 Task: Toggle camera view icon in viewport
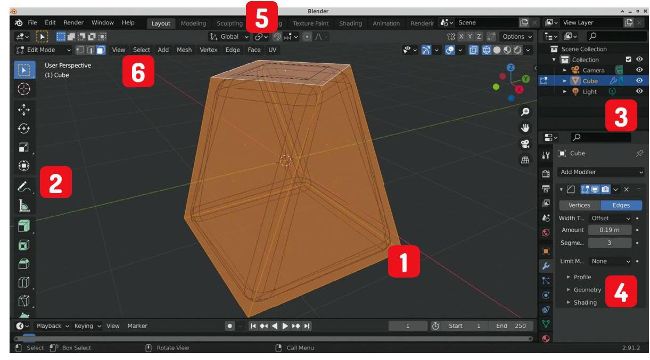click(x=525, y=144)
